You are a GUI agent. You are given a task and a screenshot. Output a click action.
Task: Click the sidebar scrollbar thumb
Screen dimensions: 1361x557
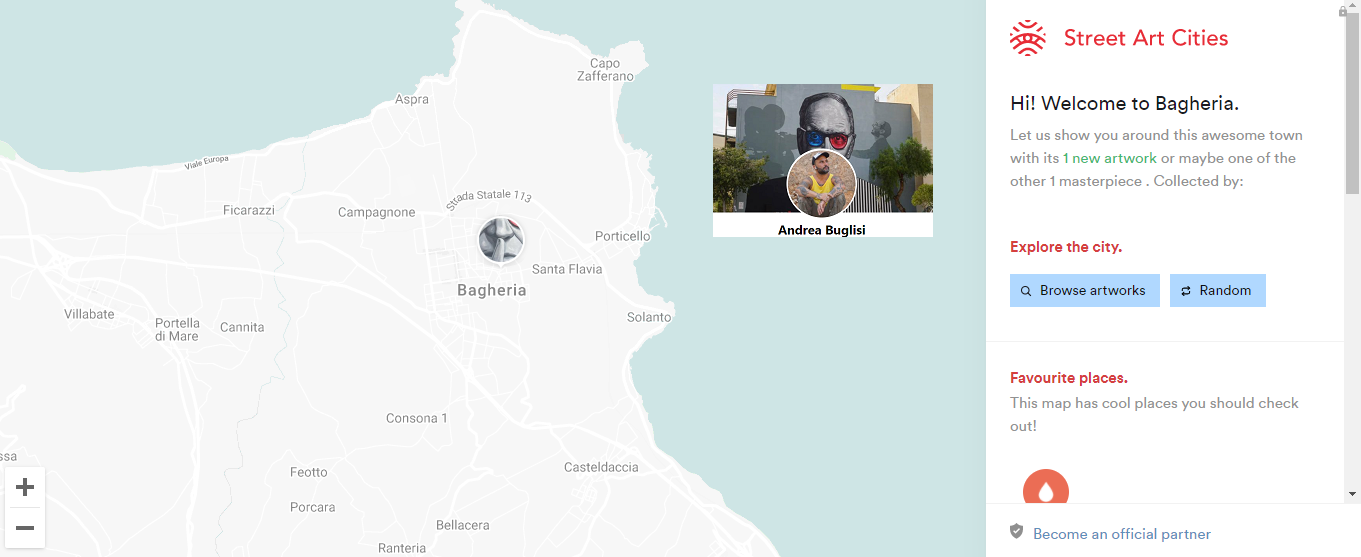click(x=1352, y=105)
